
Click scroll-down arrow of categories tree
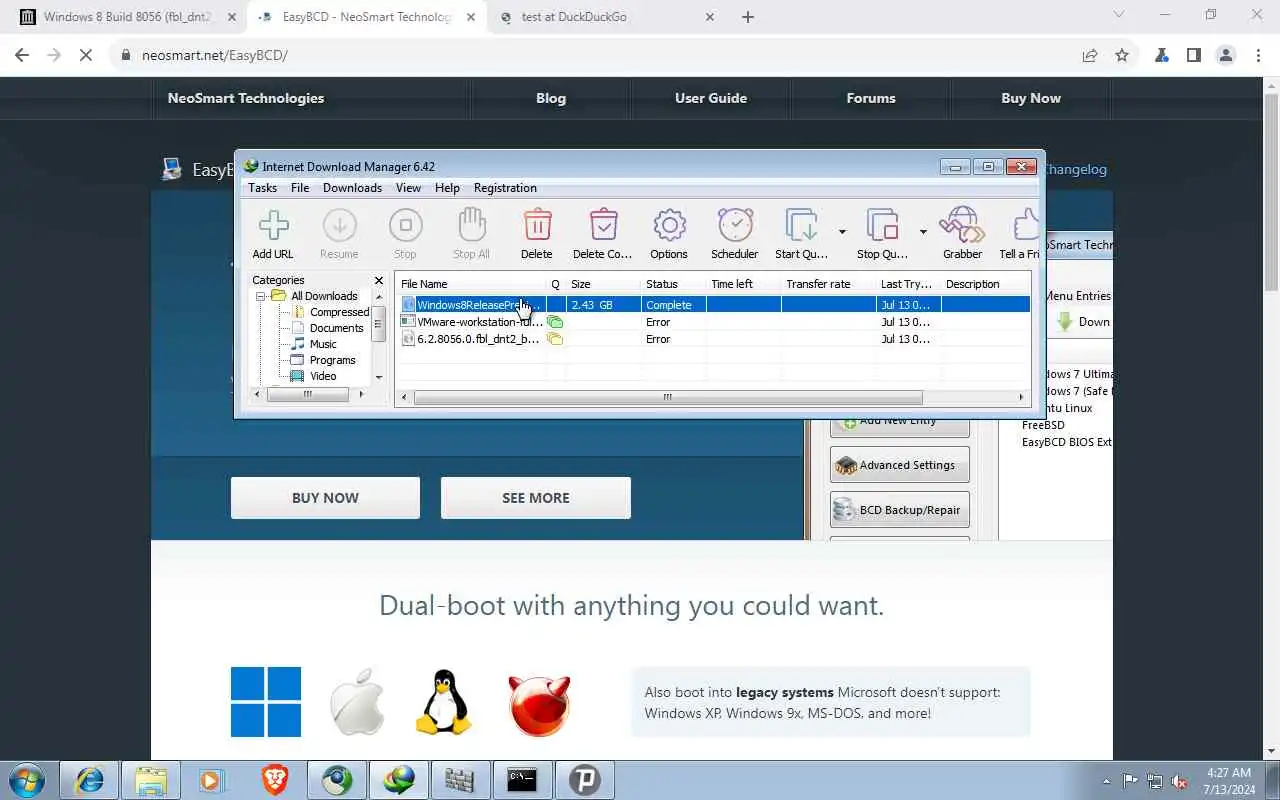click(x=379, y=377)
